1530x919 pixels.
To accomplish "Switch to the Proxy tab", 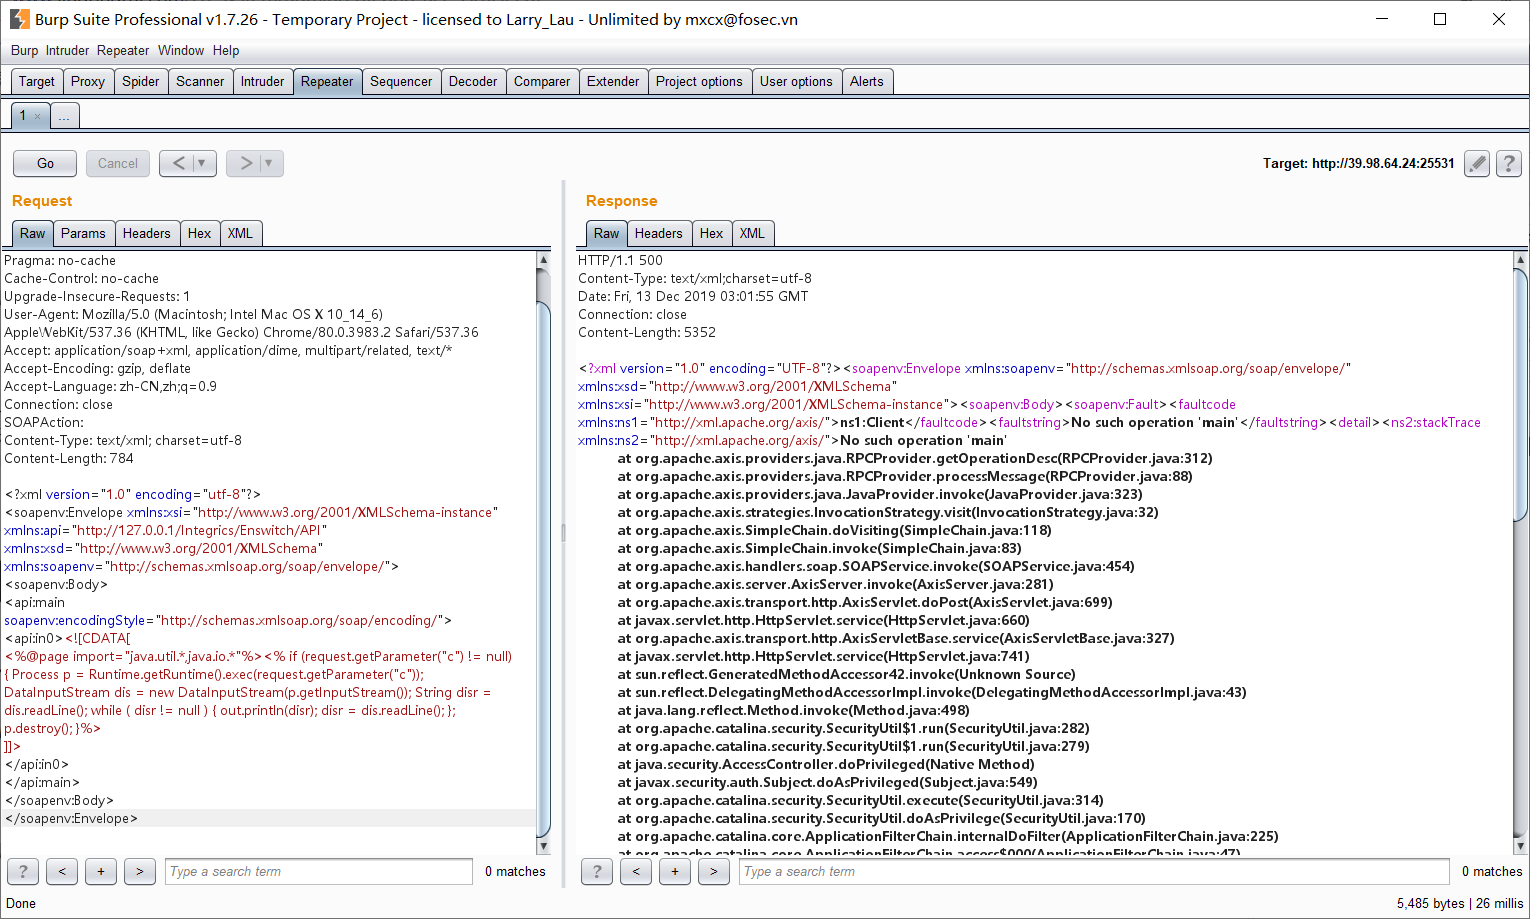I will coord(88,82).
